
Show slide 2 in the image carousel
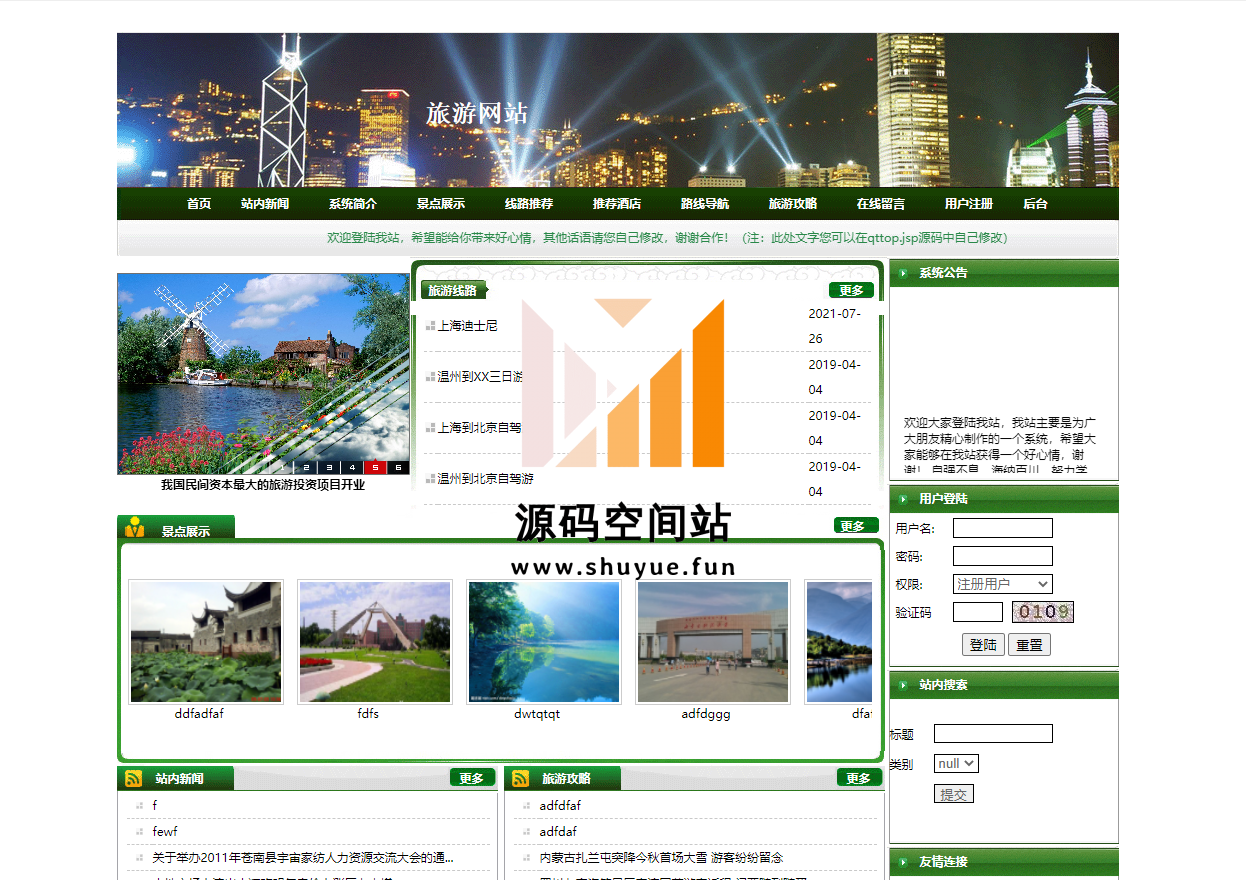point(305,467)
